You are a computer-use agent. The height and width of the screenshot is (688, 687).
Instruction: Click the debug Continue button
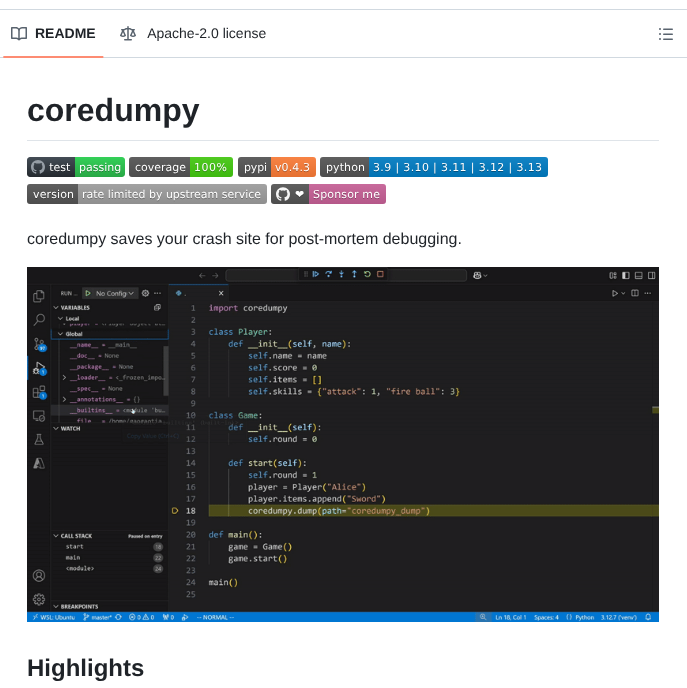[315, 274]
